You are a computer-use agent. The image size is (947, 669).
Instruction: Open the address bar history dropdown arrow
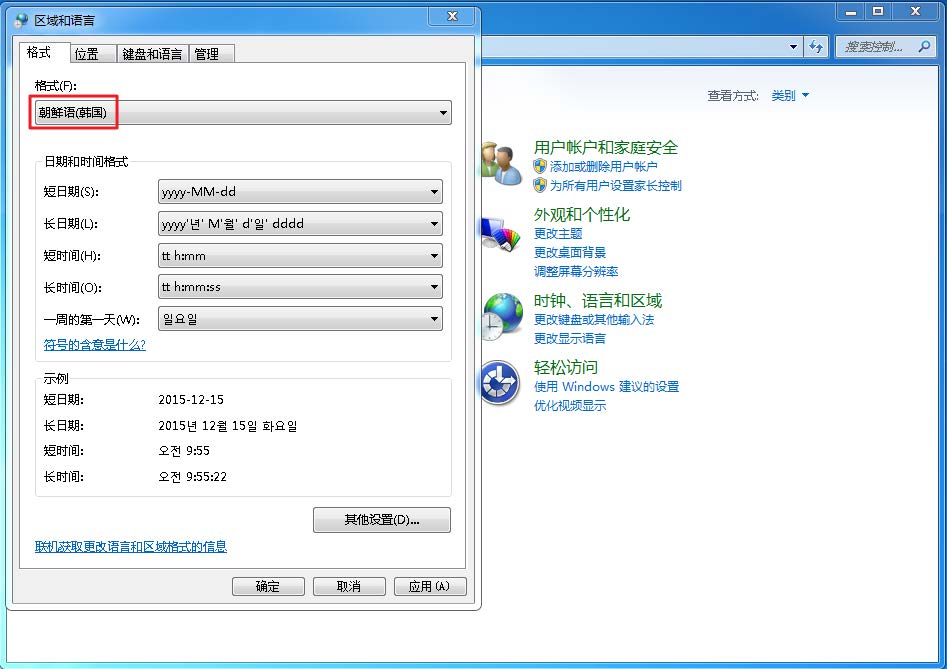click(794, 46)
